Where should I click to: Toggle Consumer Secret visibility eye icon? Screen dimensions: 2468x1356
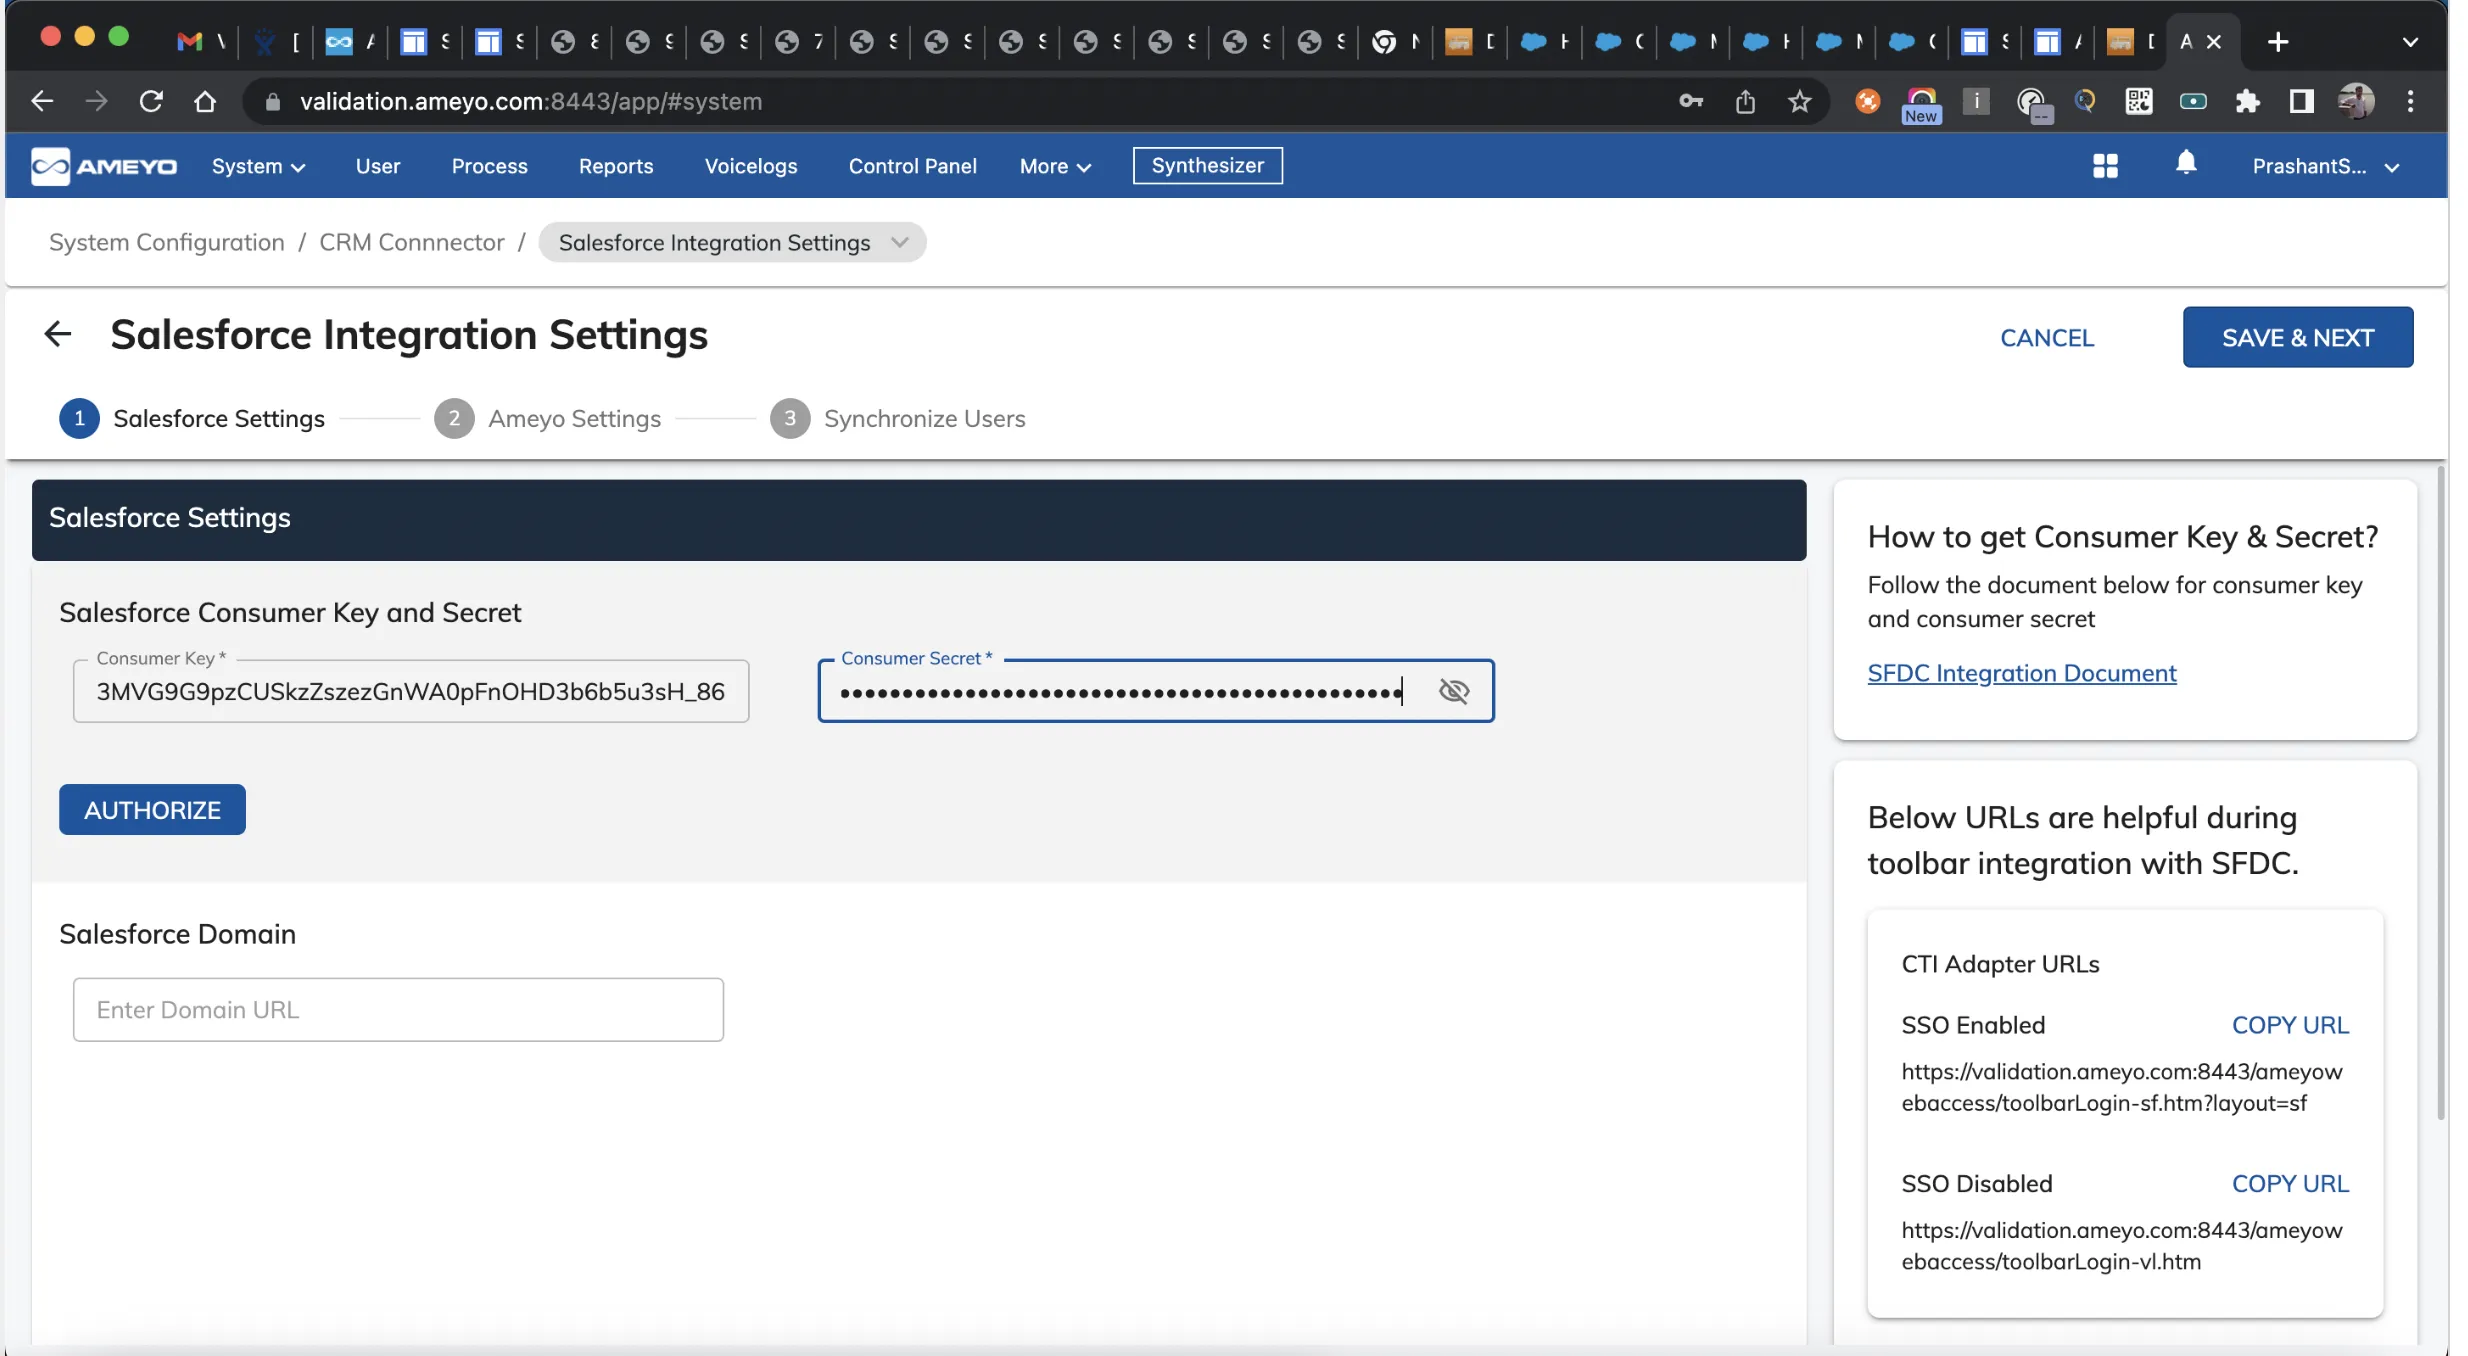click(x=1453, y=691)
